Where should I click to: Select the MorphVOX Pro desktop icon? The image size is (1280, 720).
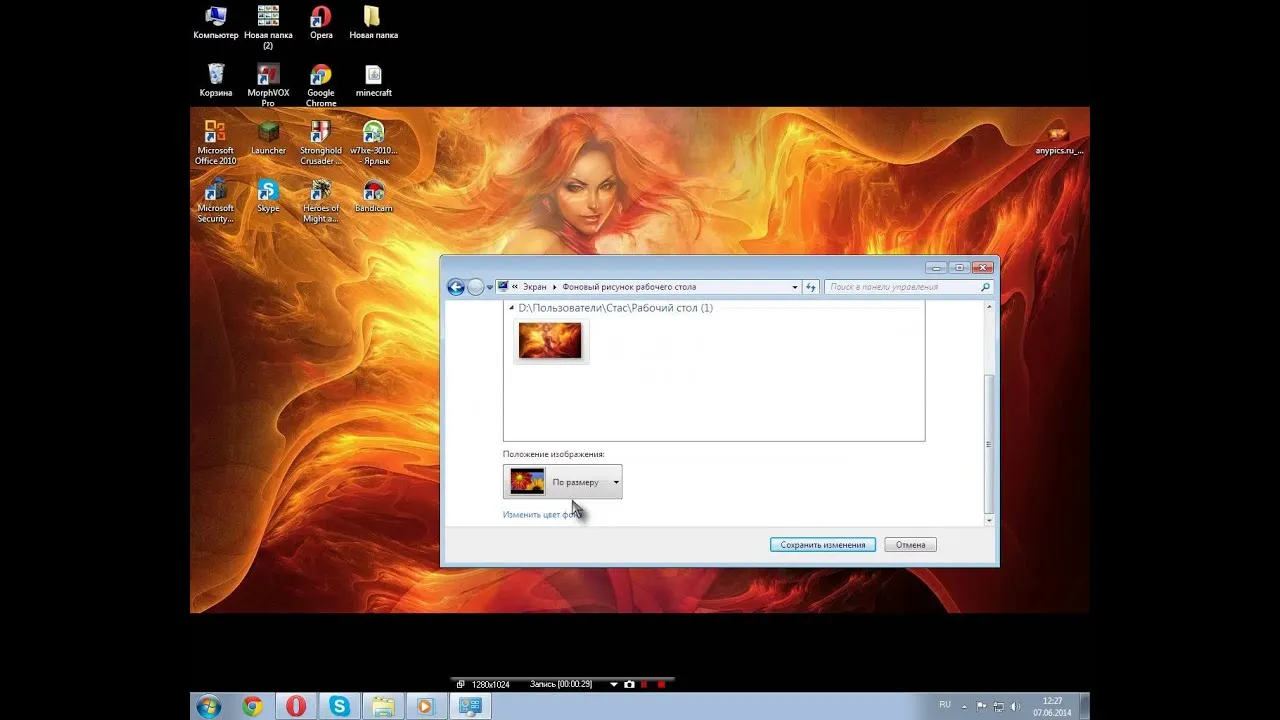tap(268, 85)
